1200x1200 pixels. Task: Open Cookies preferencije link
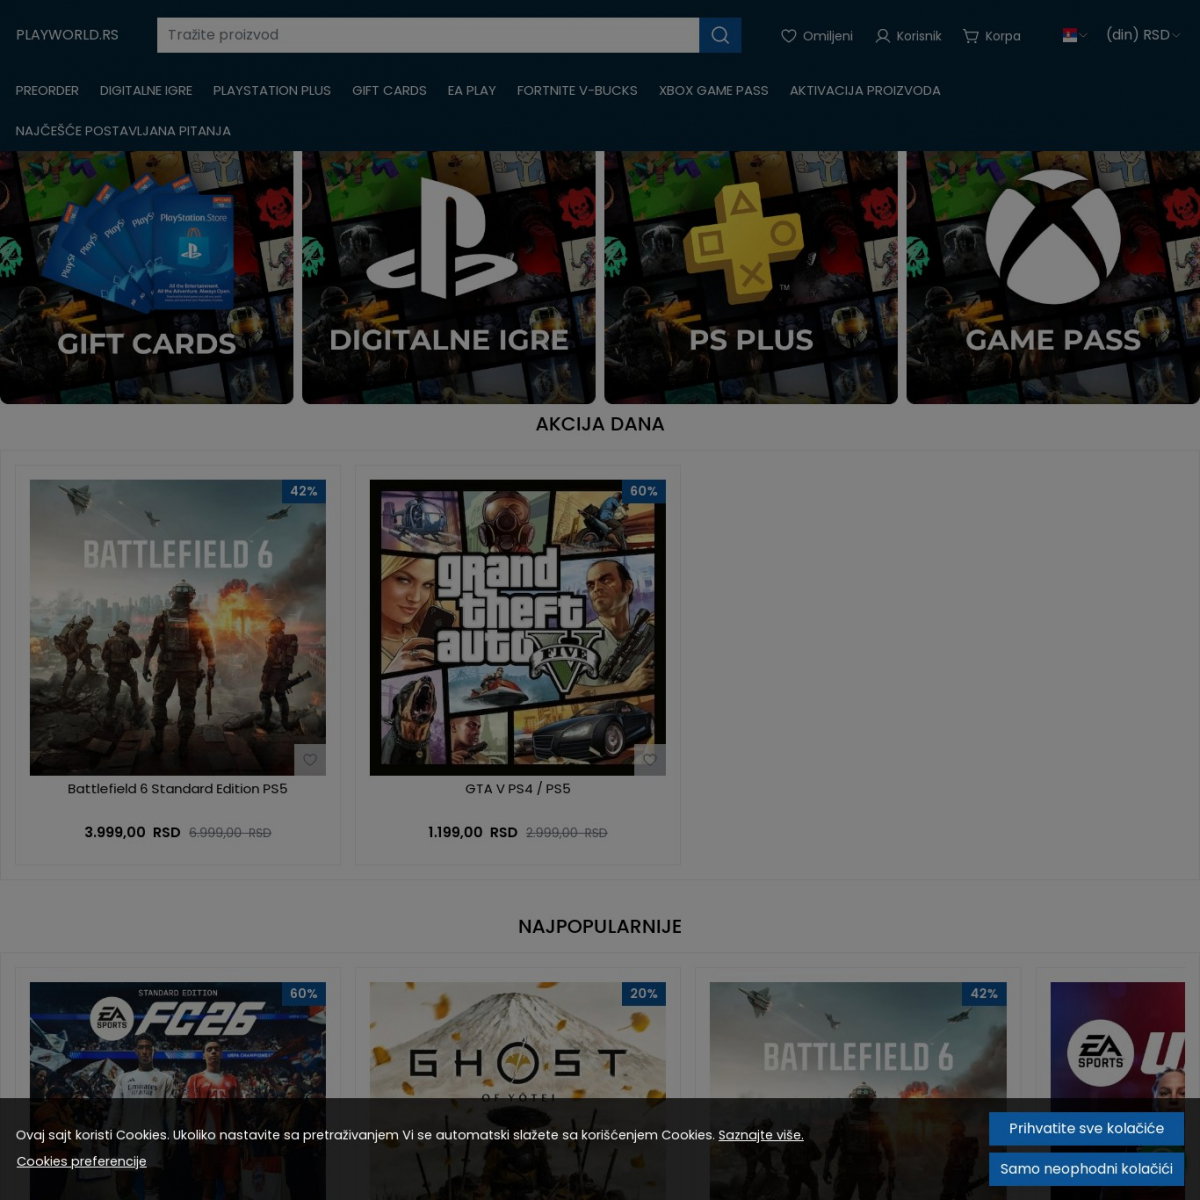(x=81, y=1162)
